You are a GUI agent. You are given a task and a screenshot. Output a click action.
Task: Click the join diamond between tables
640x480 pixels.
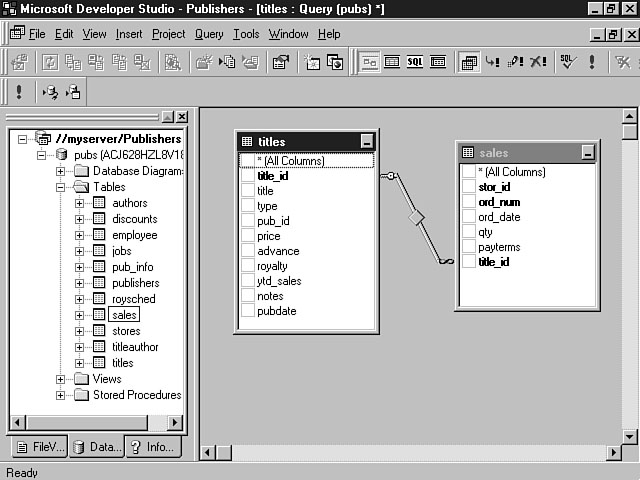(x=417, y=217)
